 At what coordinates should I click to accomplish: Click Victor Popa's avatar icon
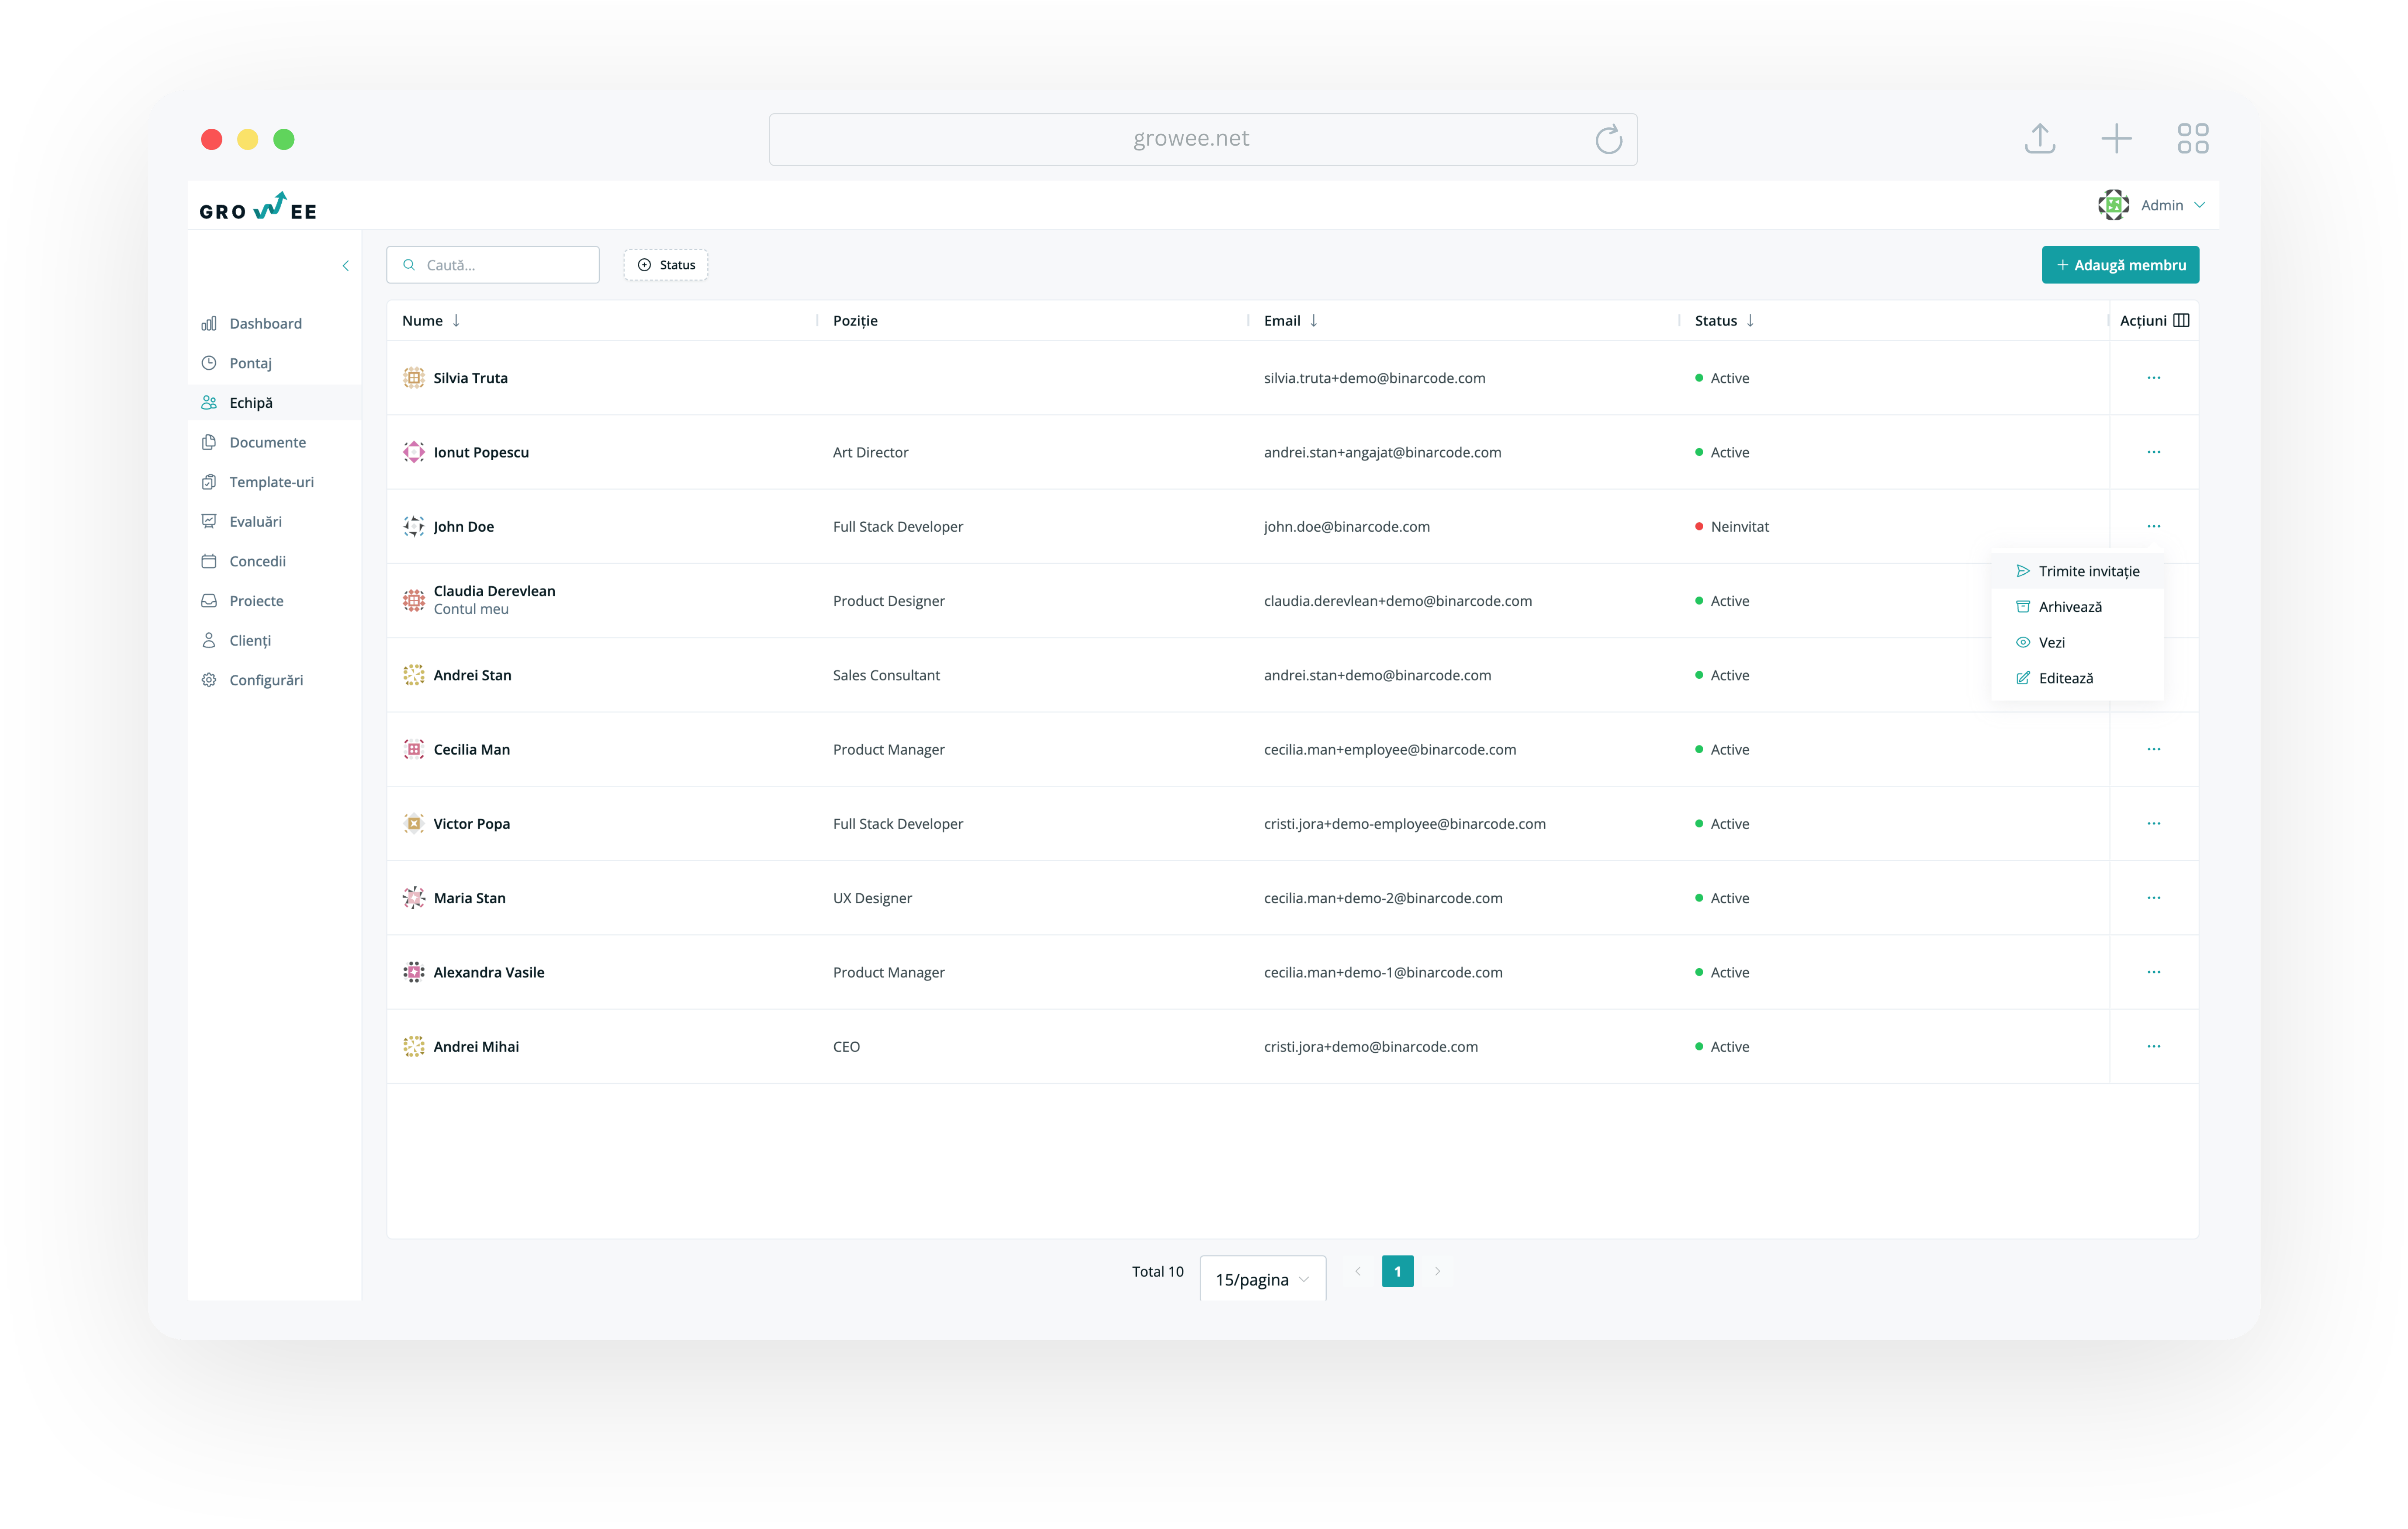click(413, 823)
